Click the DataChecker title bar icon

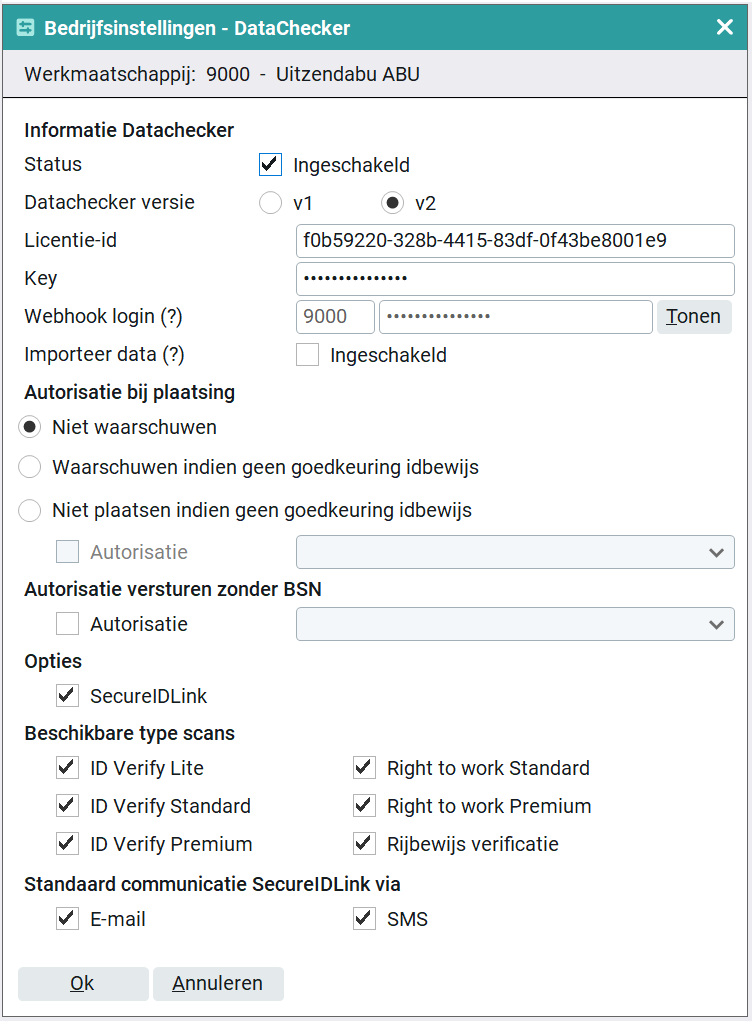(26, 28)
